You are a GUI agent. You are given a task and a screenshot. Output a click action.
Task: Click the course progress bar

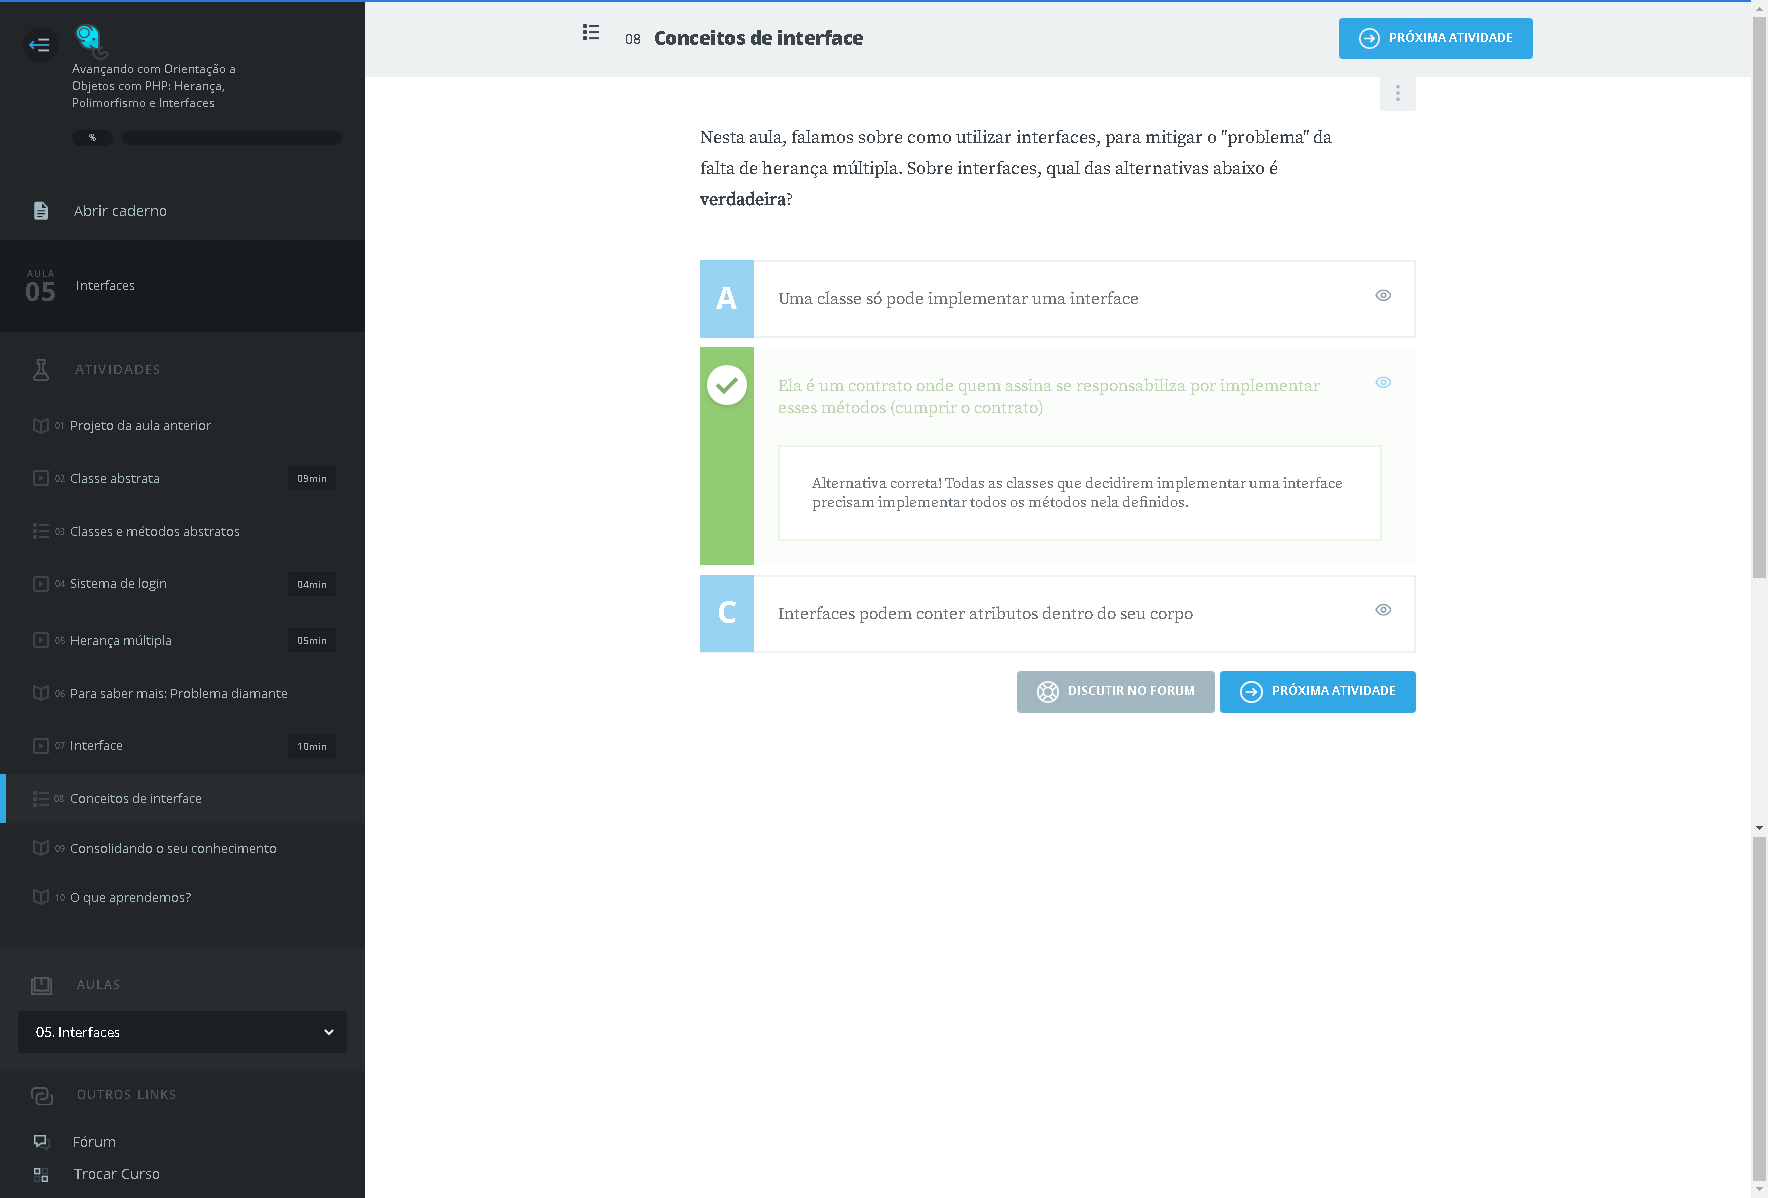pos(231,138)
